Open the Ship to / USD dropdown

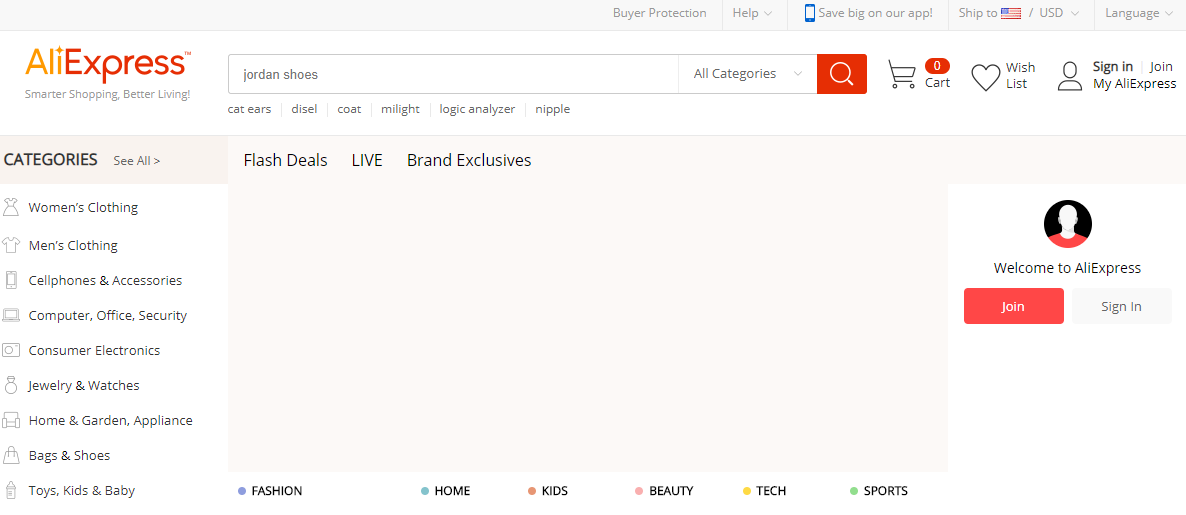1018,13
